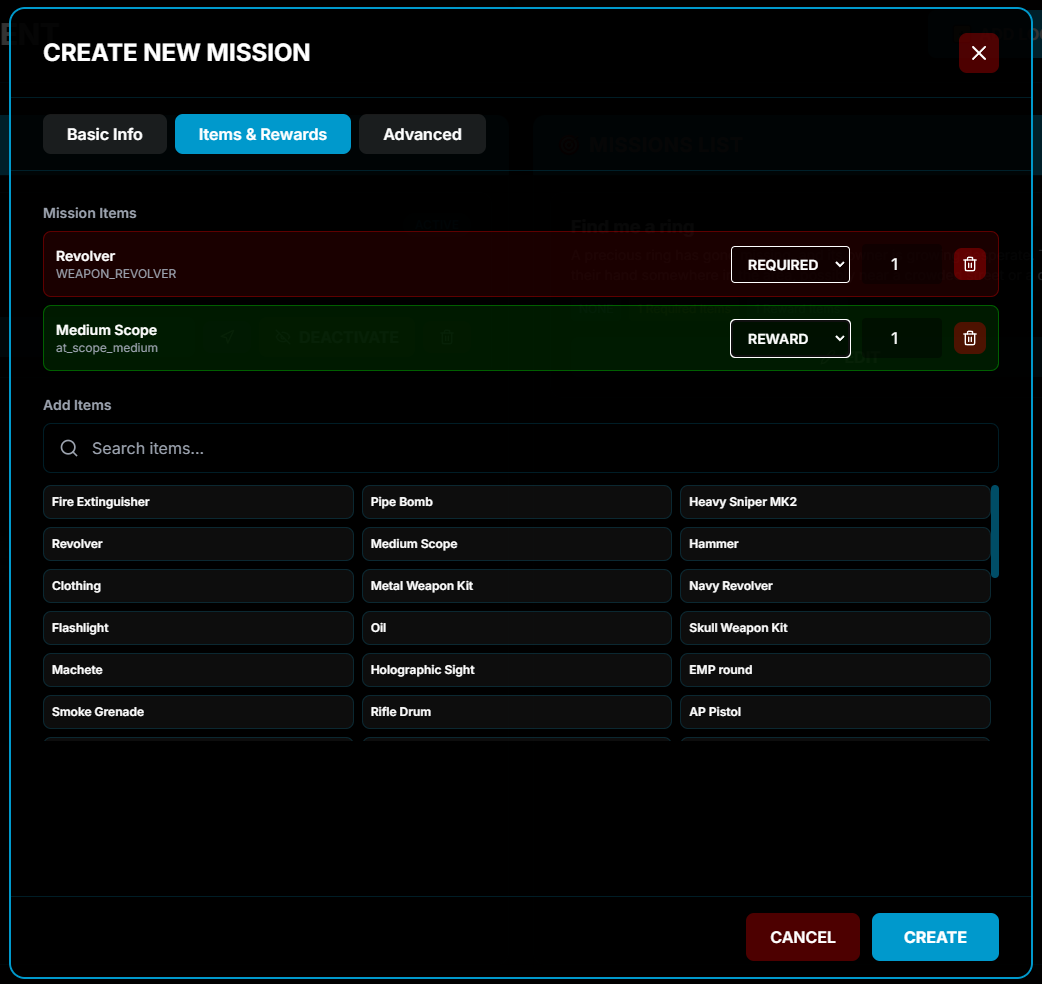The width and height of the screenshot is (1042, 984).
Task: Click the Medium Scope quantity field
Action: (900, 338)
